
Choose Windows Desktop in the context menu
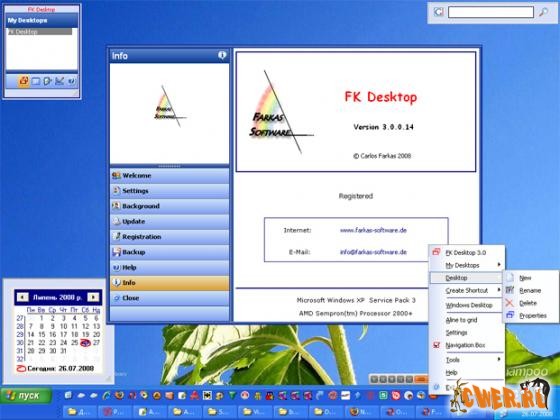tap(466, 305)
